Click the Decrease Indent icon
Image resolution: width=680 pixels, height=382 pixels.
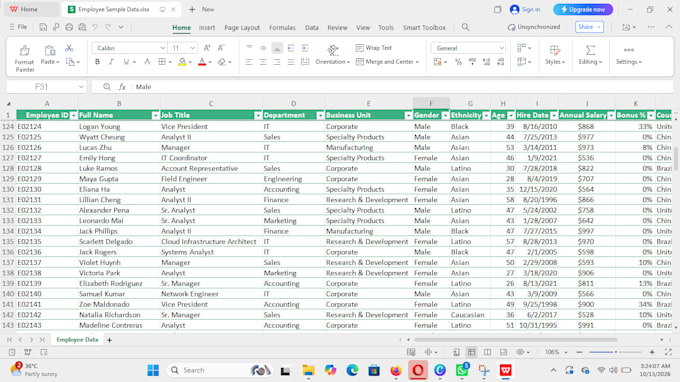point(291,48)
